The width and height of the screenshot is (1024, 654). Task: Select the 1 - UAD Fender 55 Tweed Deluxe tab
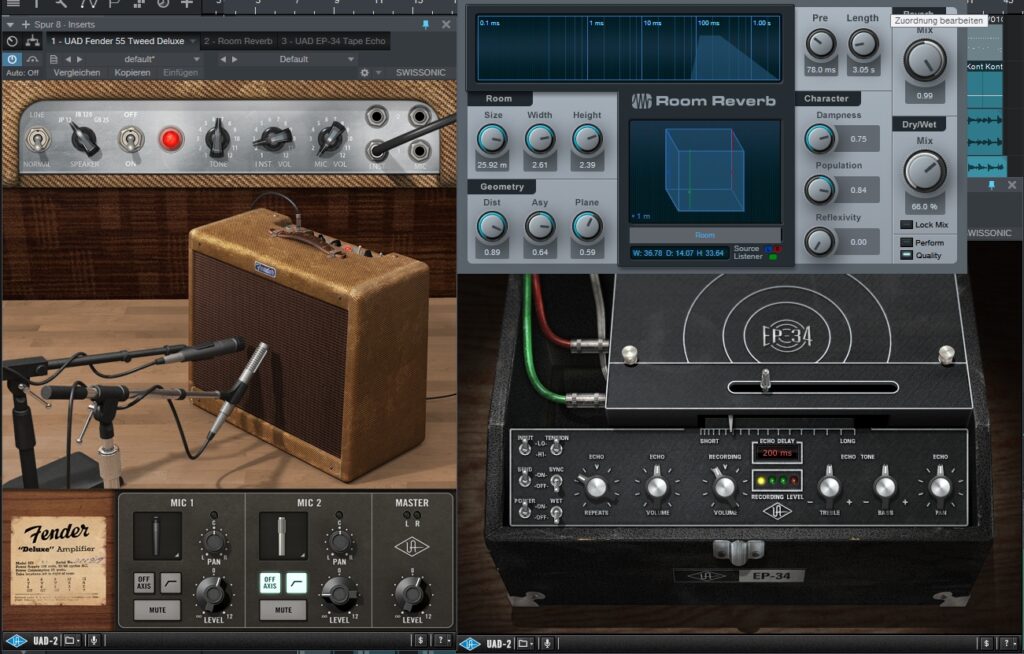coord(118,41)
